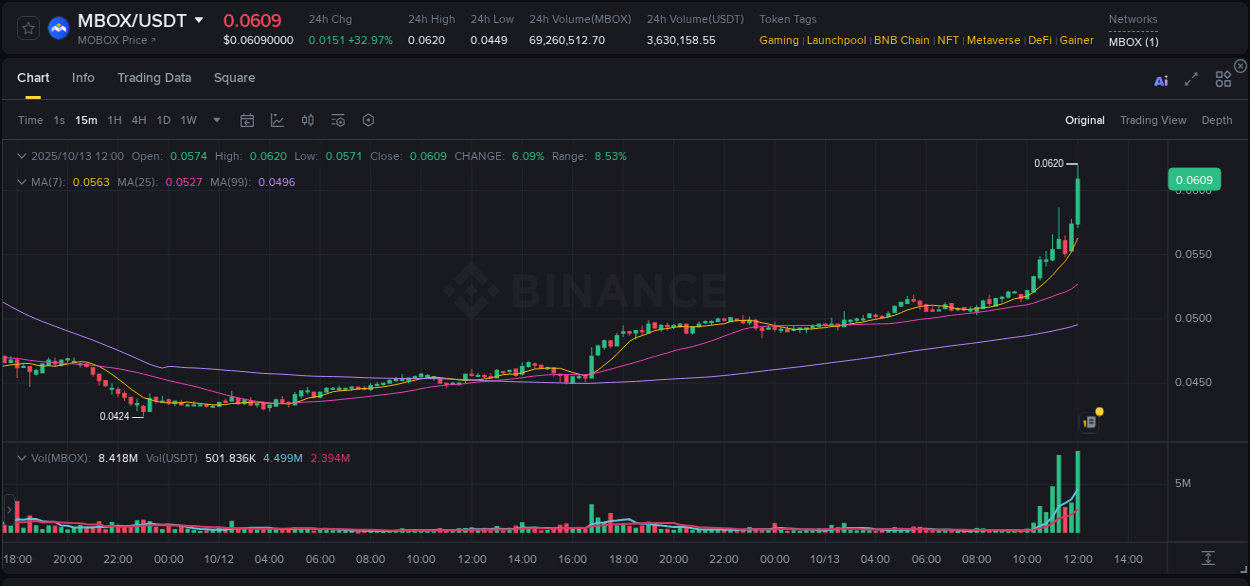Open the widget layout icon near top right
Image resolution: width=1250 pixels, height=586 pixels.
pyautogui.click(x=1222, y=78)
